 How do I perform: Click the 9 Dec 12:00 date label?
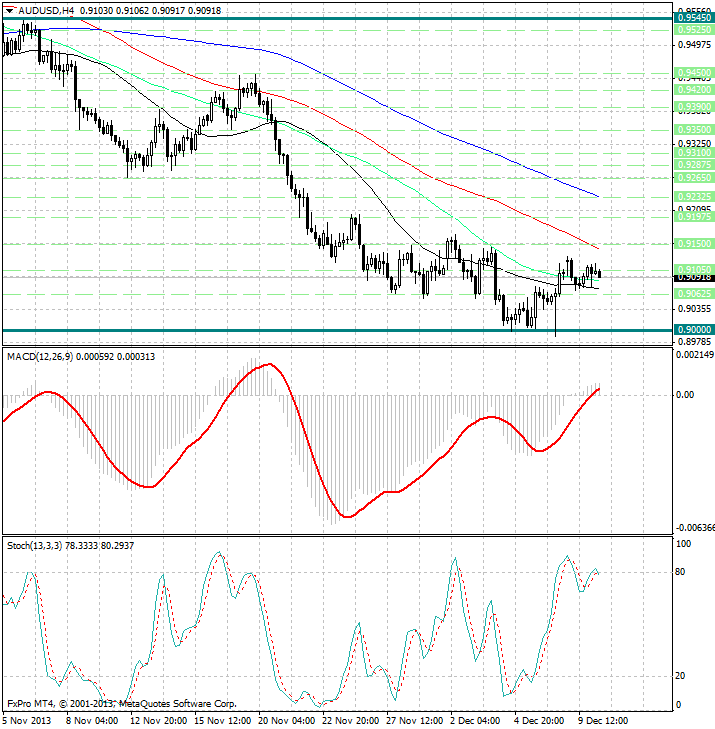(x=603, y=721)
